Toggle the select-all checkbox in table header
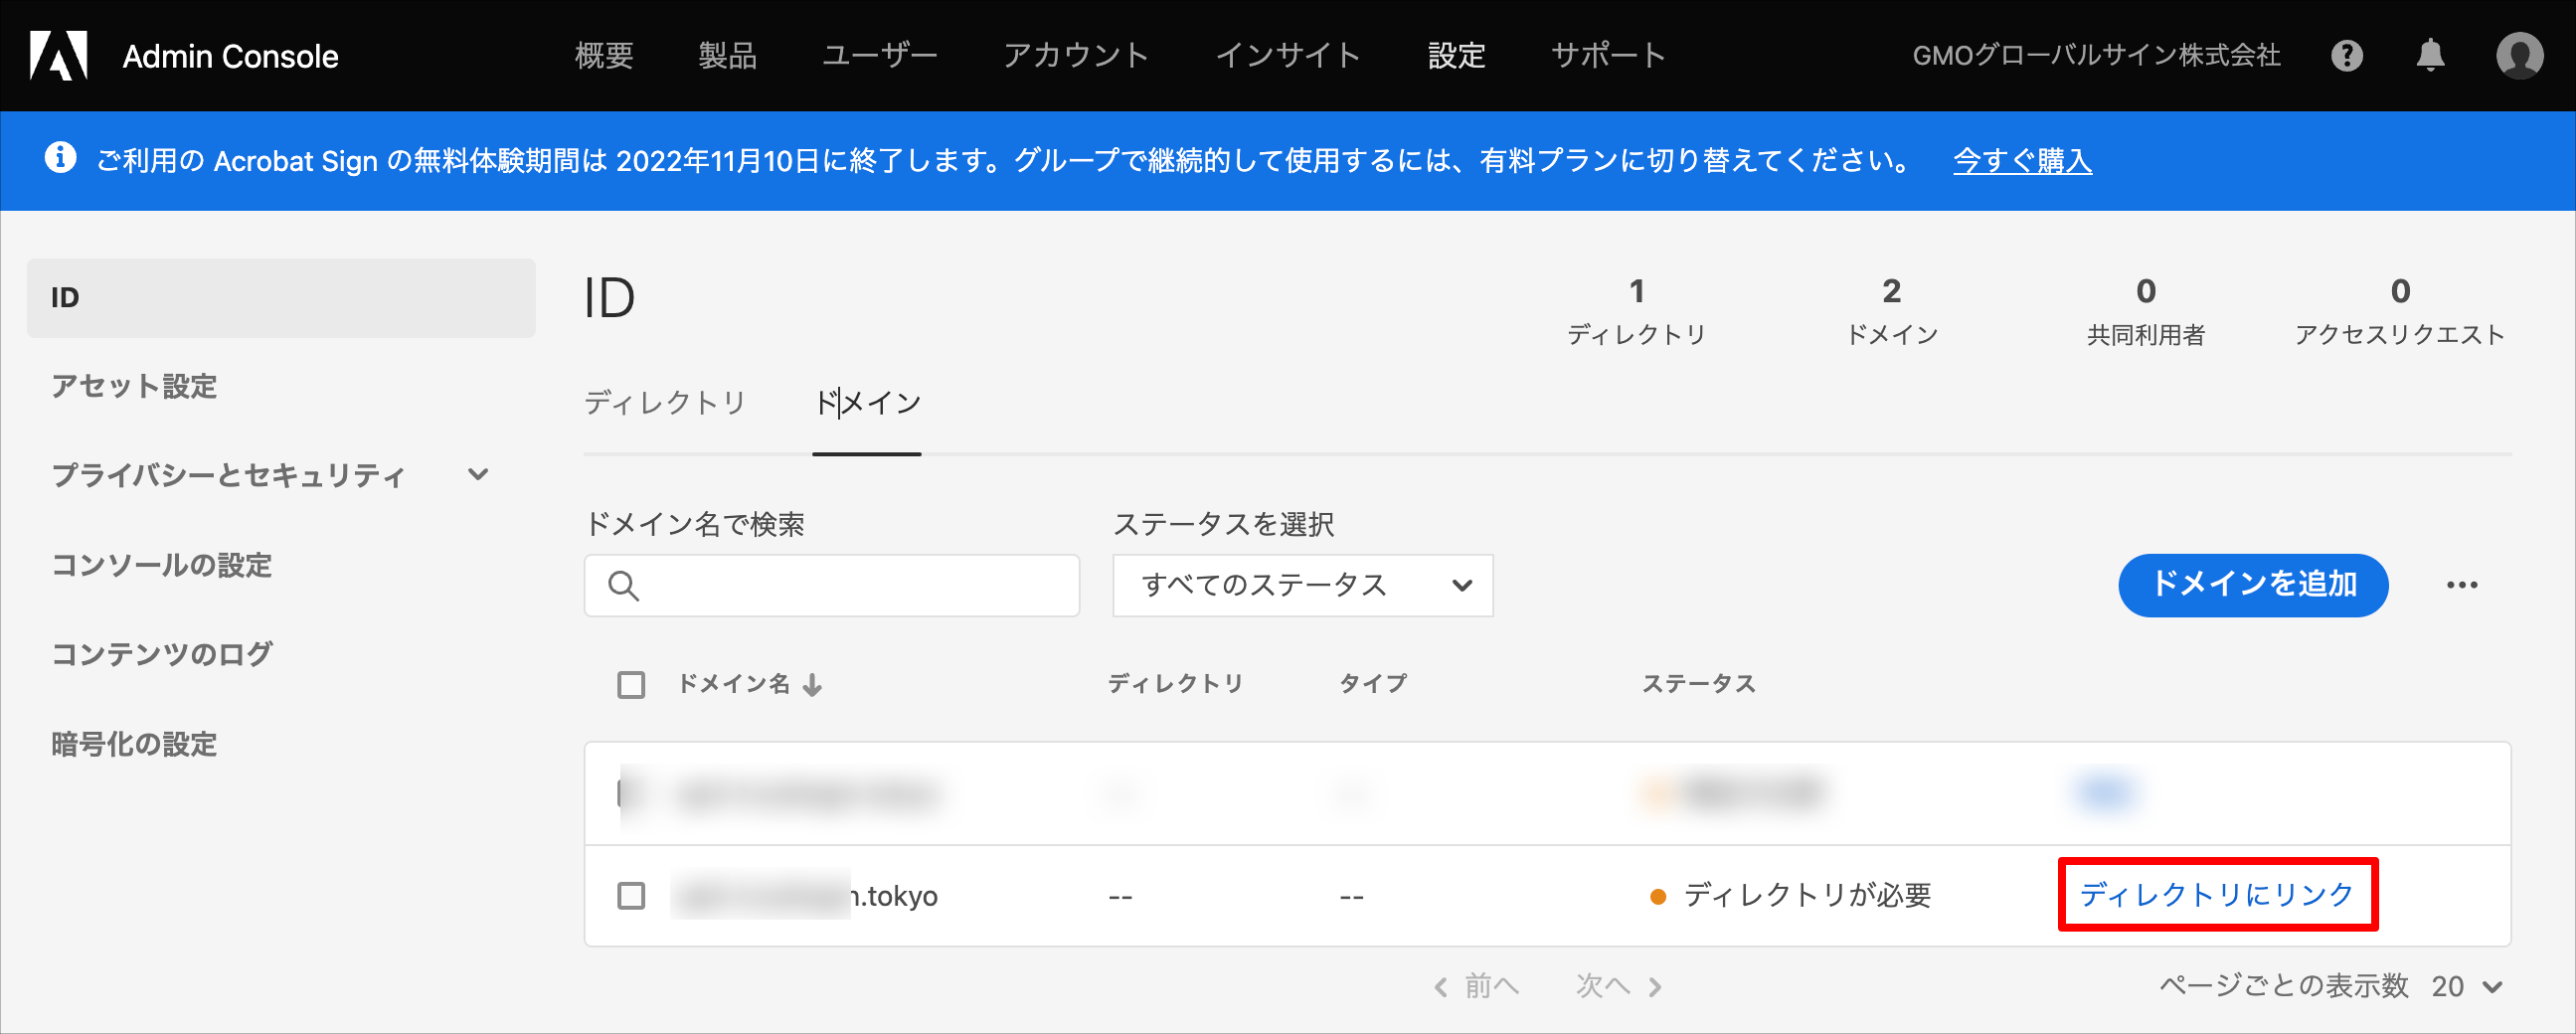Viewport: 2576px width, 1034px height. click(x=631, y=685)
